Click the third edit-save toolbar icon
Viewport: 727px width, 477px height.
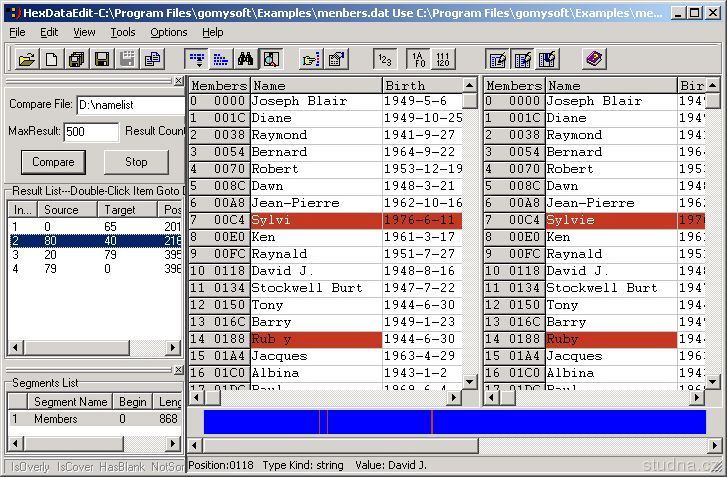pos(548,59)
